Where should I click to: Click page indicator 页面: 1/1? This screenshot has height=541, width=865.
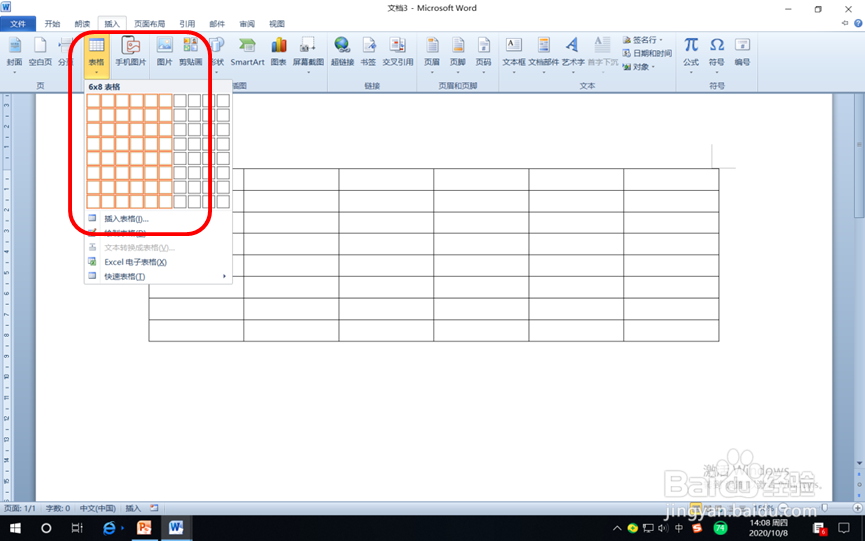[20, 508]
